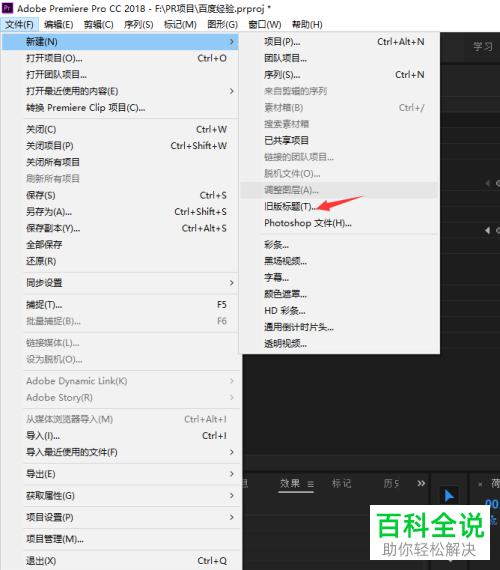Select 已共享项目 in New submenu

tap(339, 140)
